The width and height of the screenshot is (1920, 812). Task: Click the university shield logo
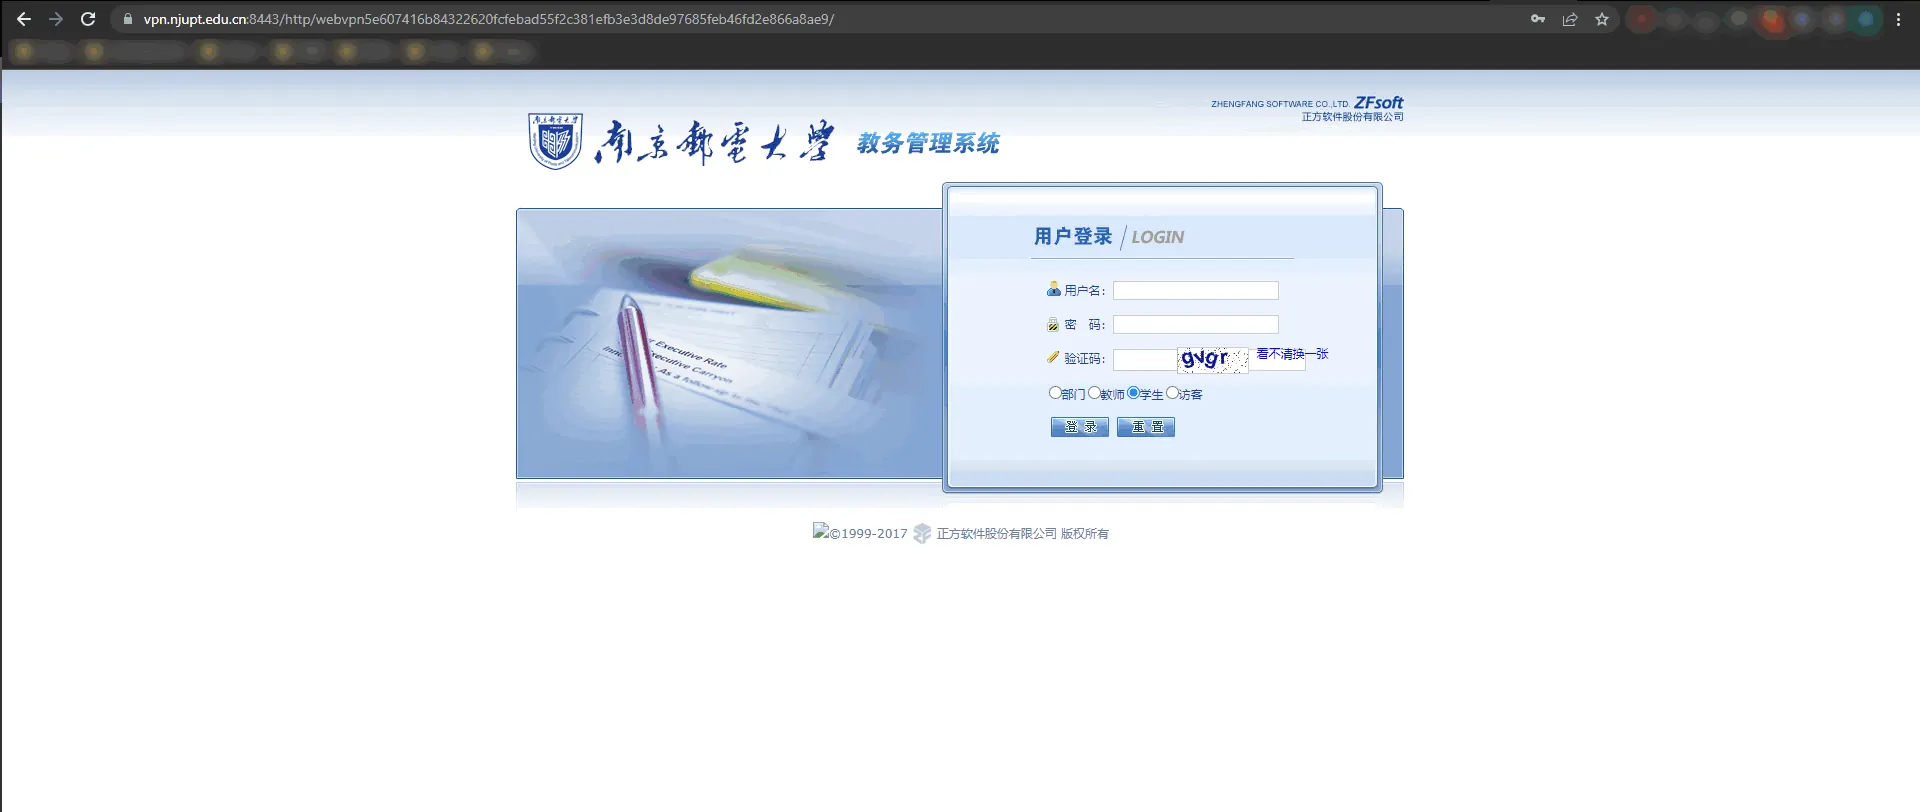pos(555,141)
